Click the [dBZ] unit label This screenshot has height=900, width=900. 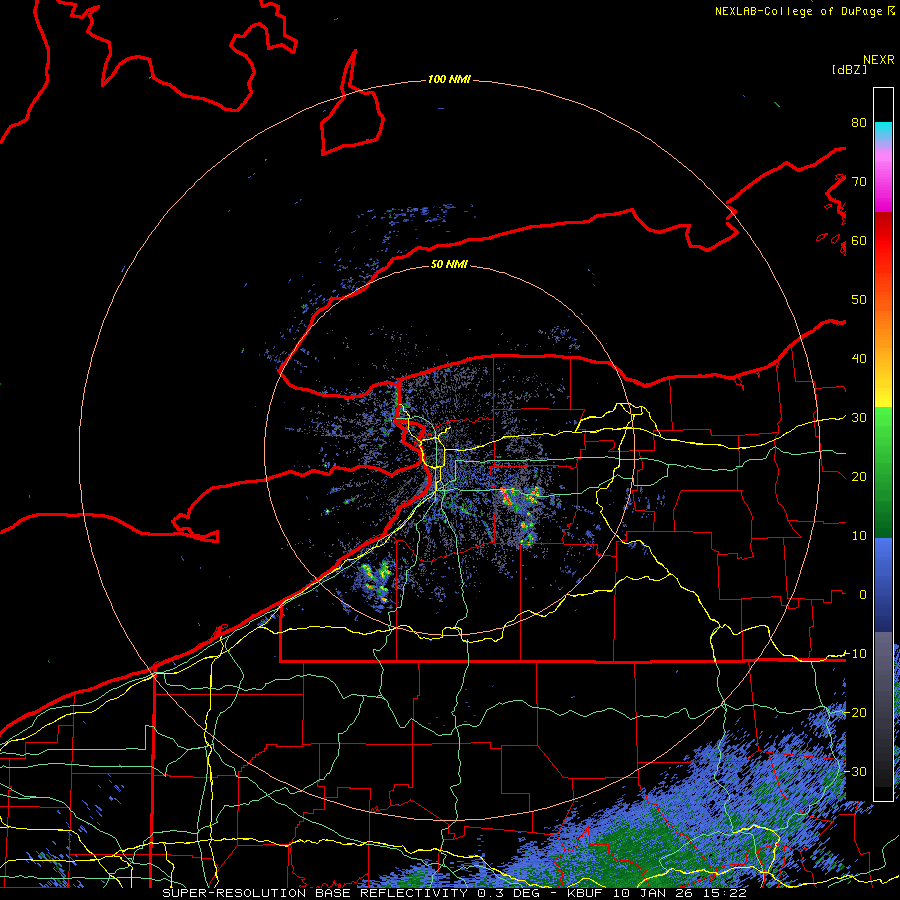[x=849, y=69]
